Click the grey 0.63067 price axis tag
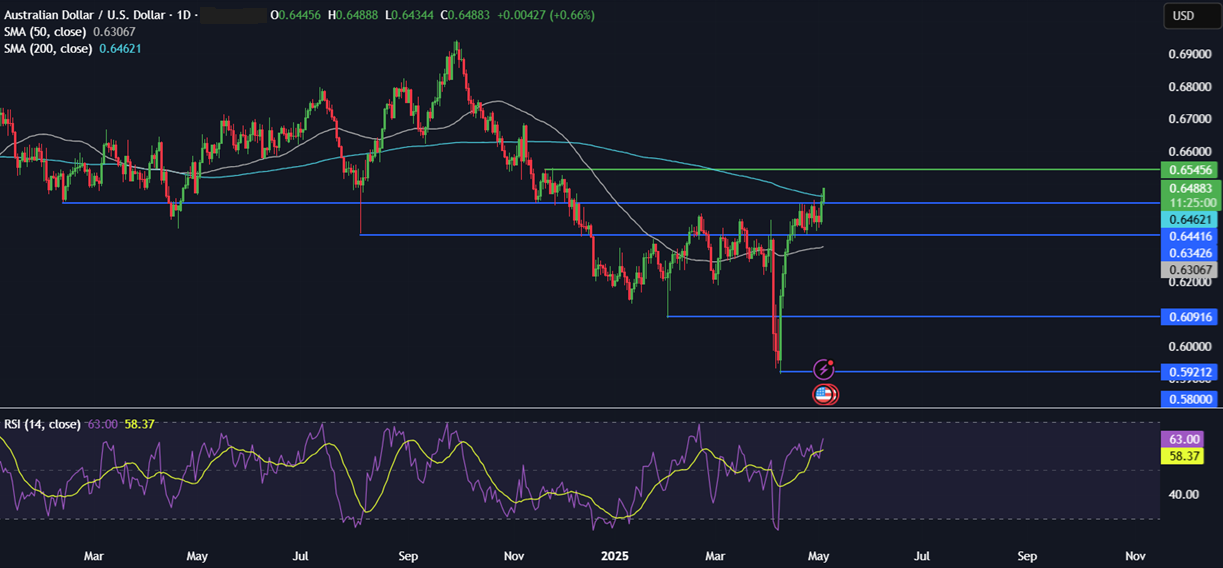 1189,270
